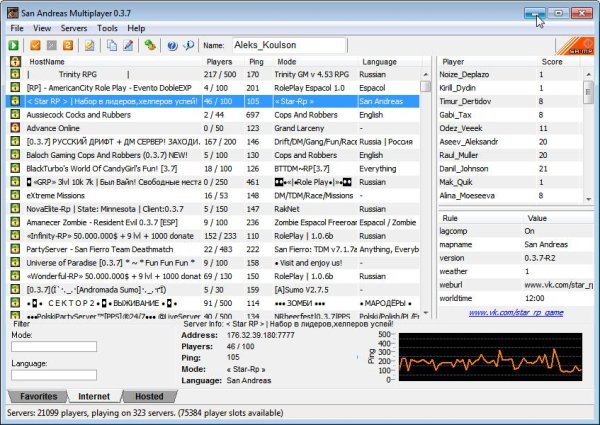Select the Baloch Gaming Cops And Robbers server

(213, 155)
